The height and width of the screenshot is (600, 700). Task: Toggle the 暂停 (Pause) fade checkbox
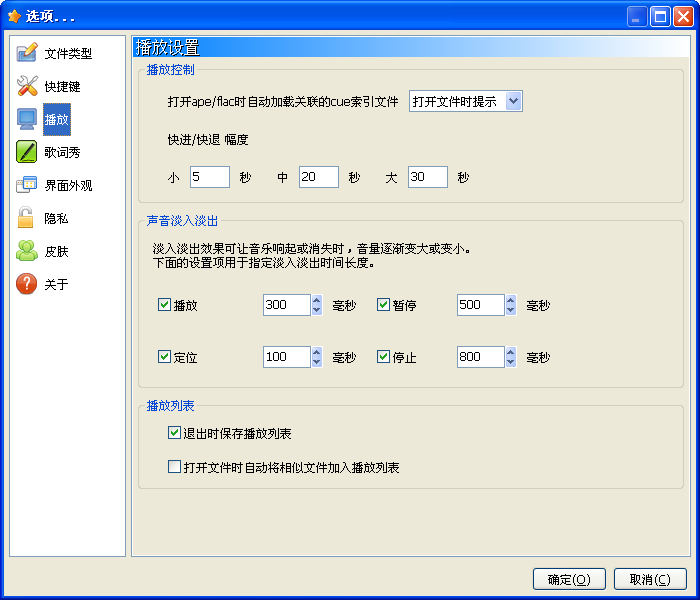(x=383, y=305)
